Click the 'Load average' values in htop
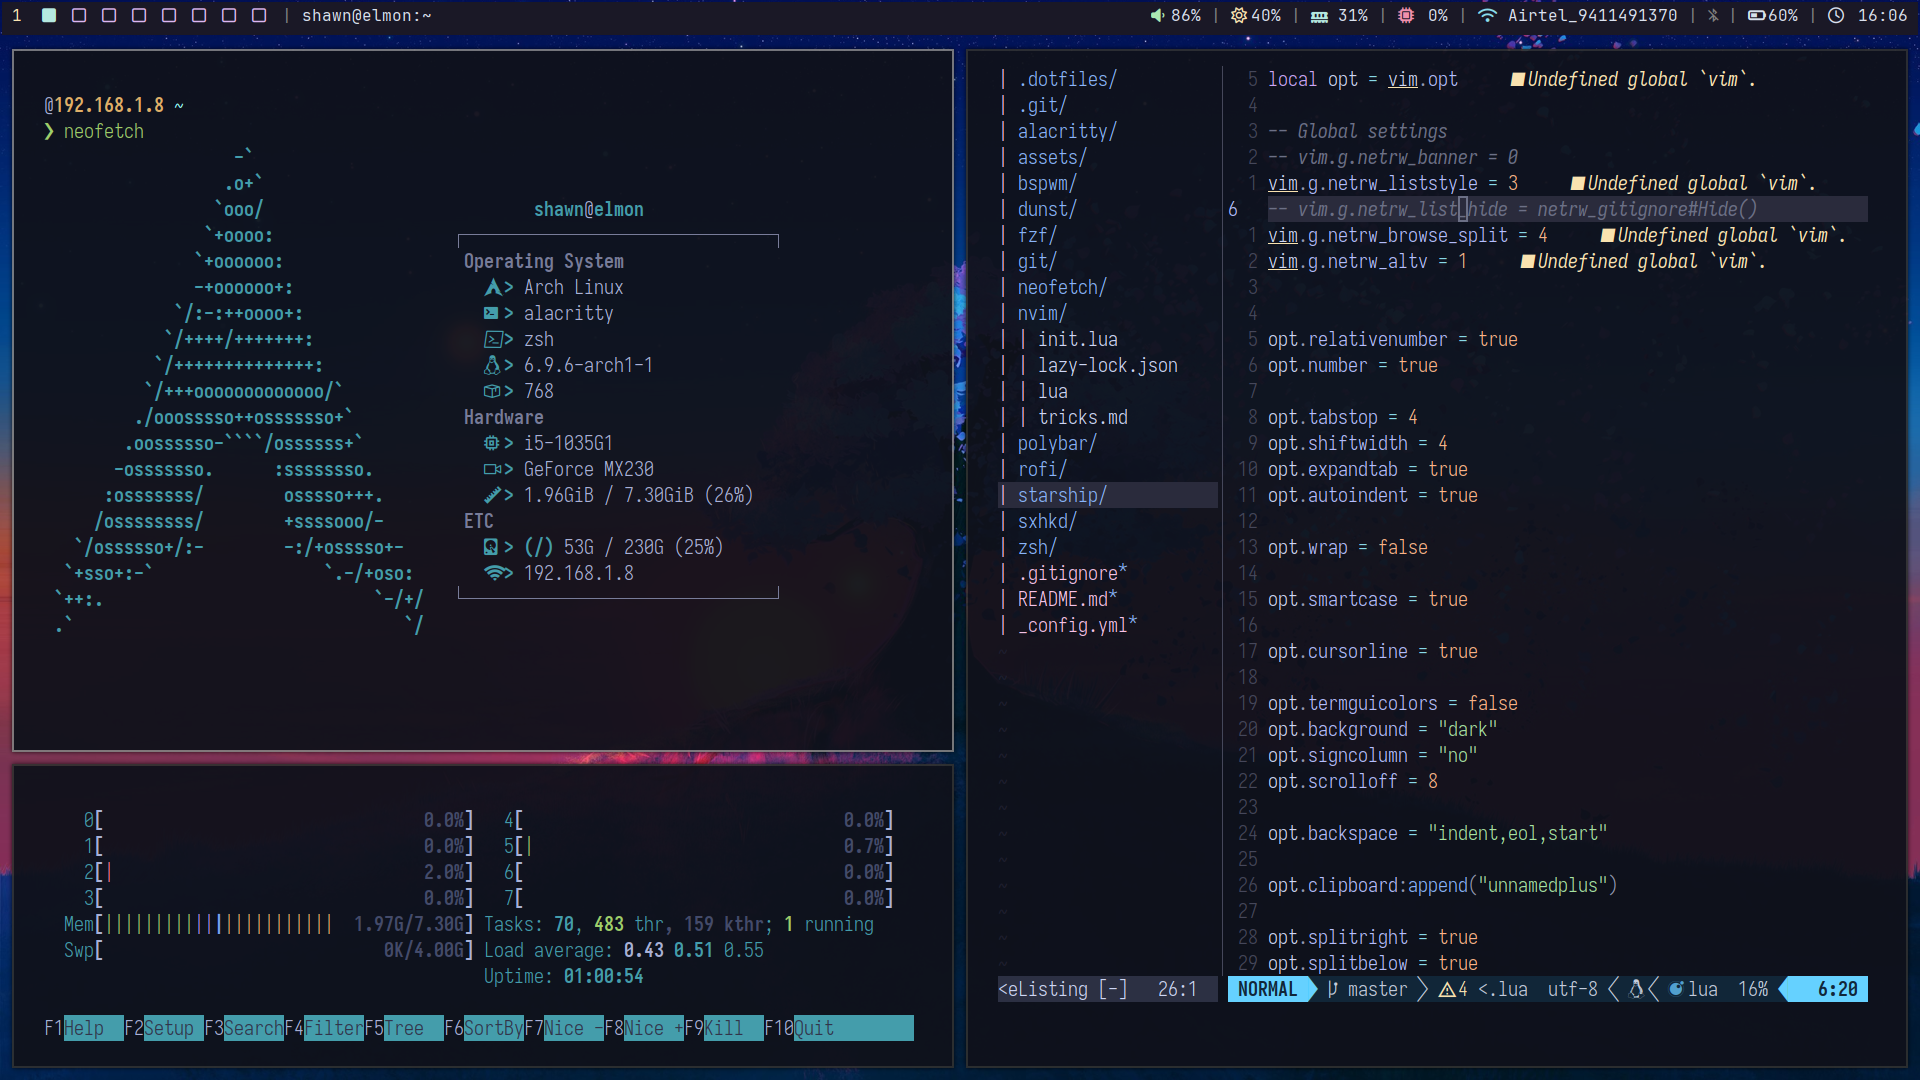Screen dimensions: 1920x1080 point(694,950)
